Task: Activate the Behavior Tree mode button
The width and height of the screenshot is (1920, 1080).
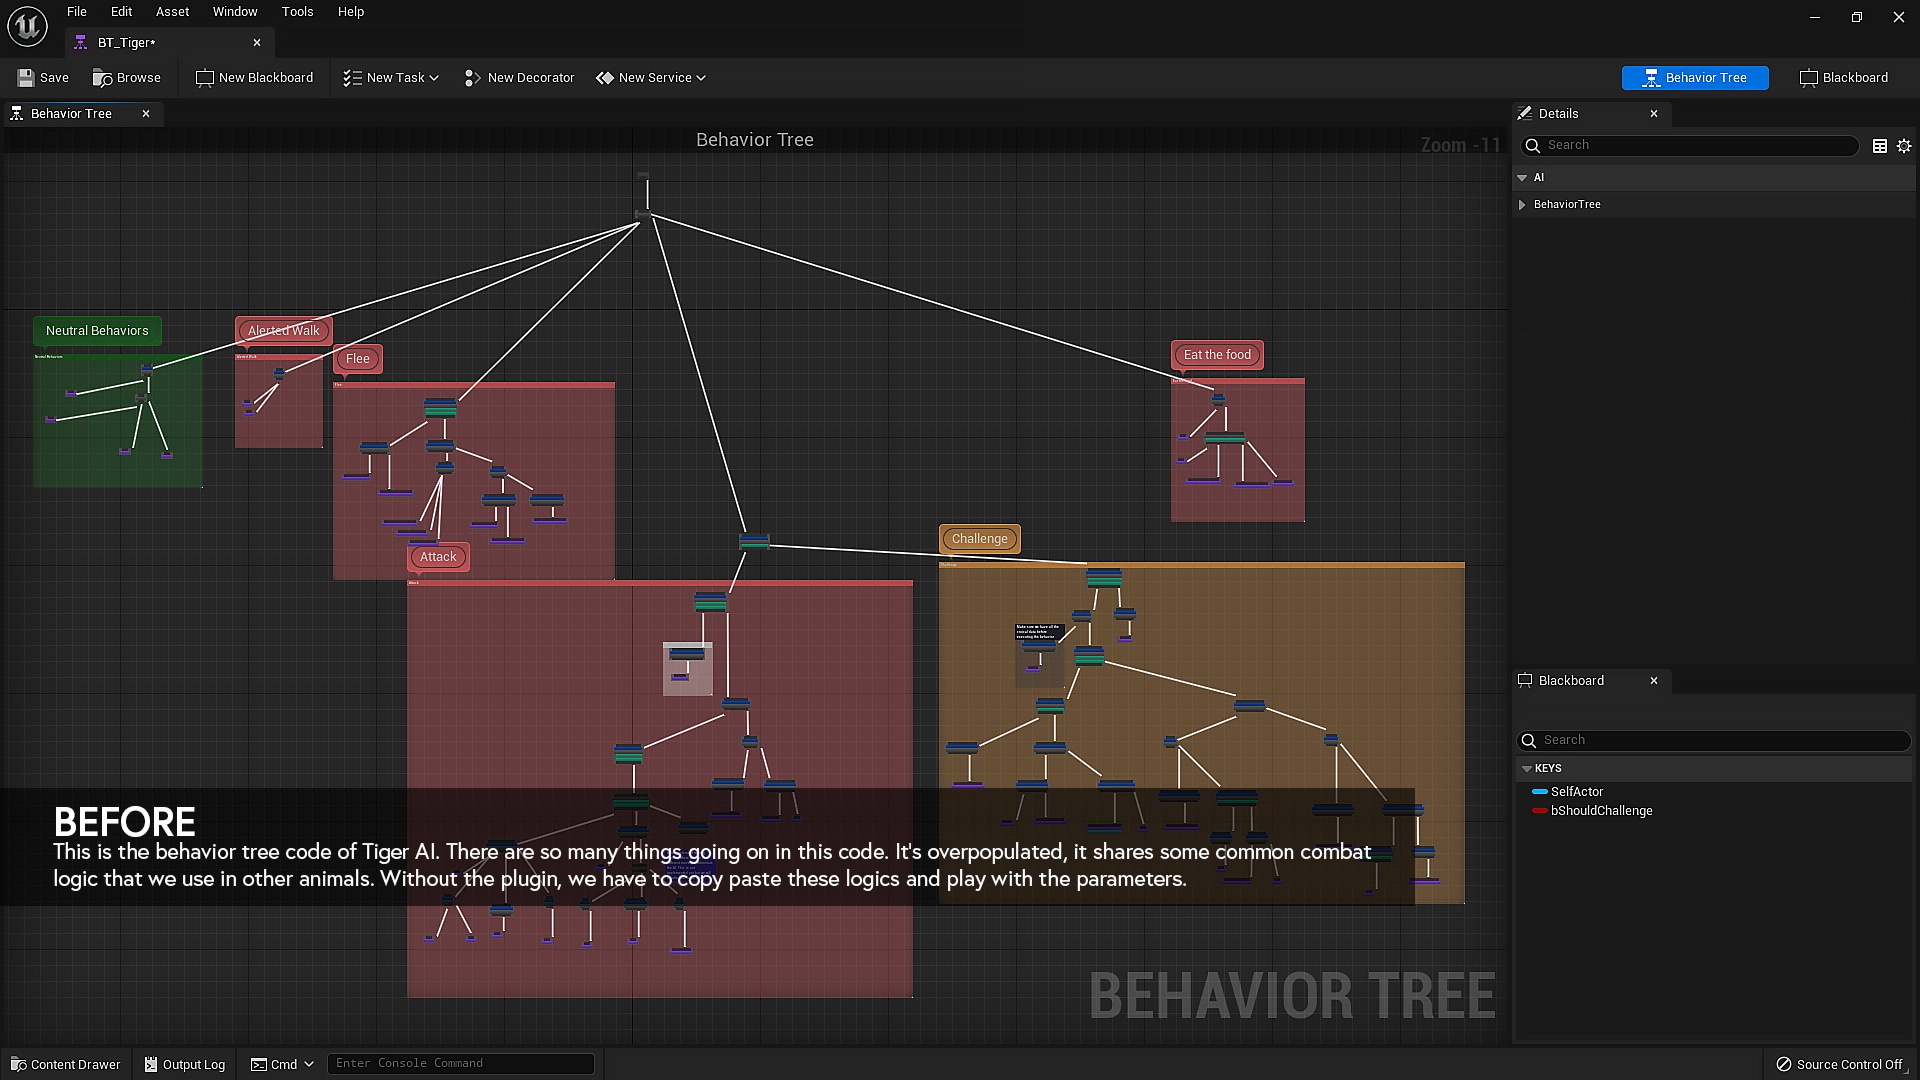Action: (1695, 77)
